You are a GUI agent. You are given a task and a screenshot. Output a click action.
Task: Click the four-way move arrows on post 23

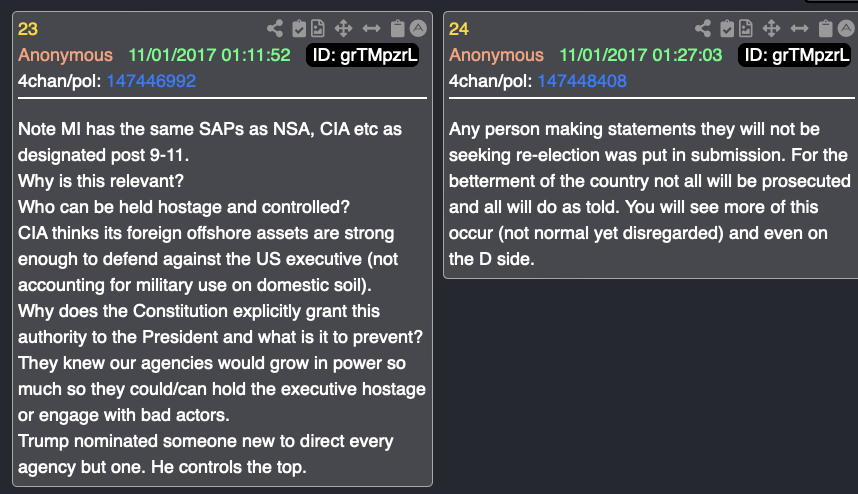click(343, 29)
